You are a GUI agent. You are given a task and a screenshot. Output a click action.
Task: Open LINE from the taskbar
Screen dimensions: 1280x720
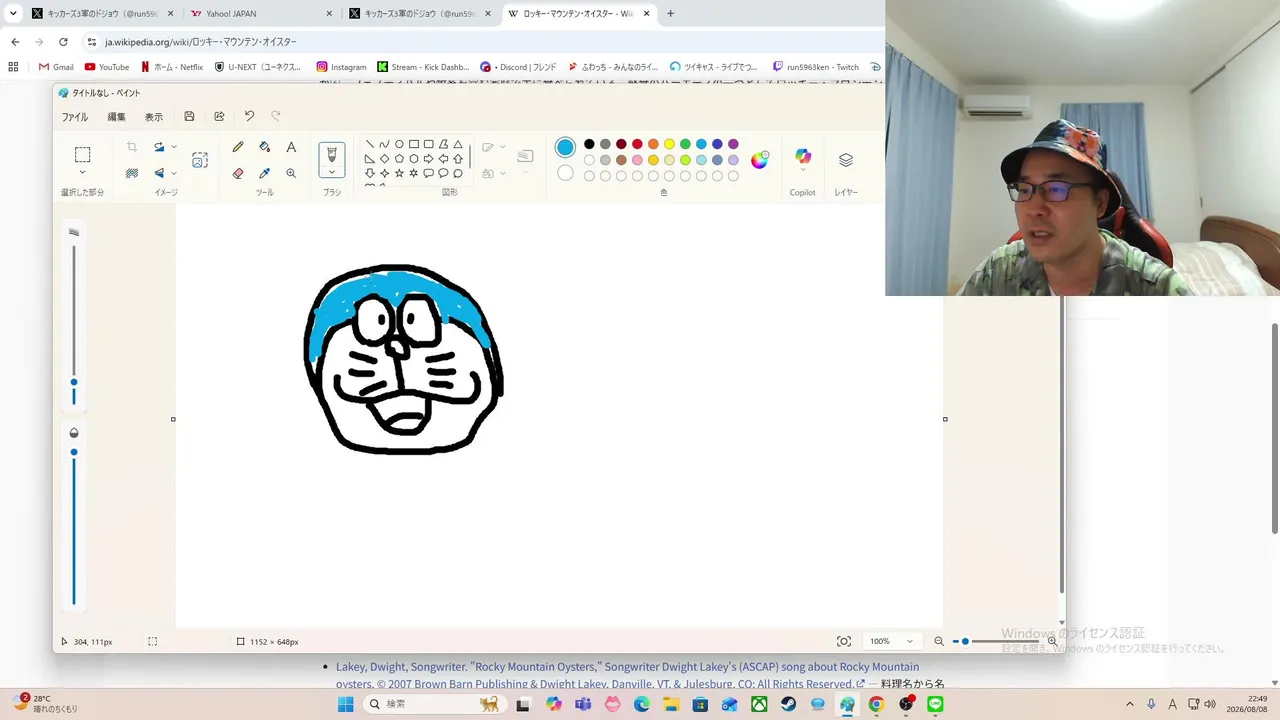[935, 704]
